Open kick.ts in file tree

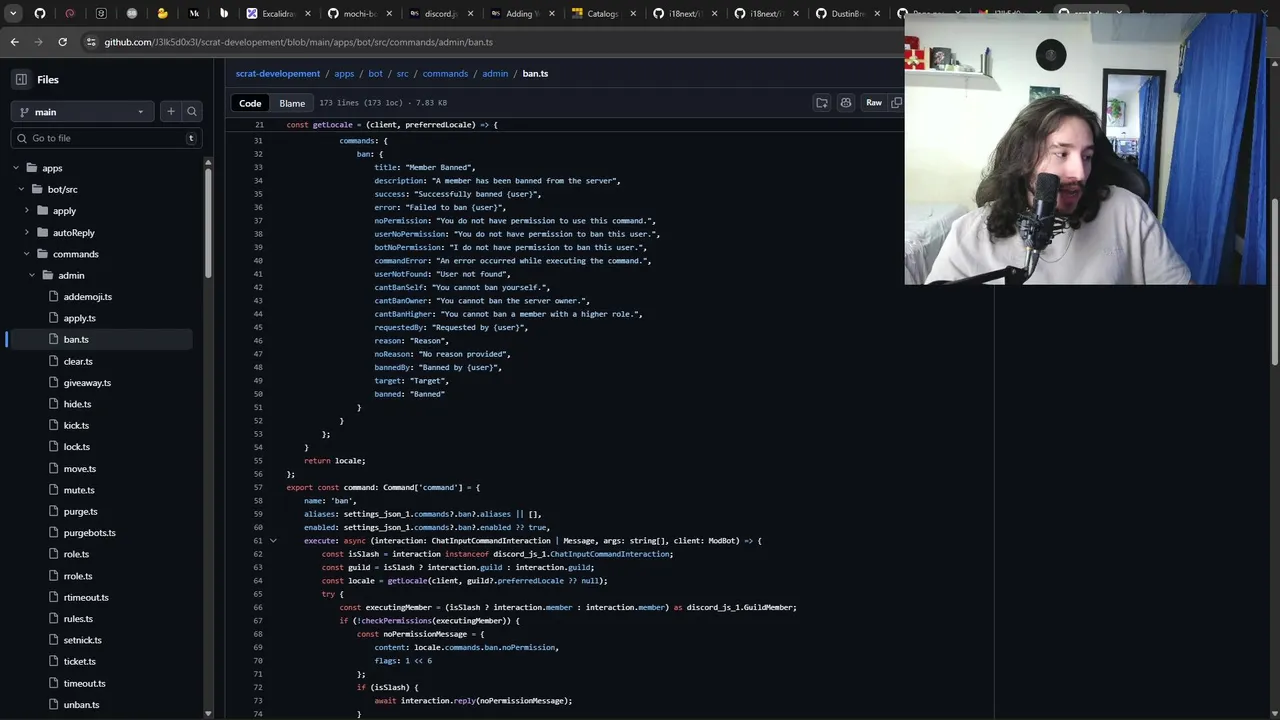pyautogui.click(x=76, y=426)
